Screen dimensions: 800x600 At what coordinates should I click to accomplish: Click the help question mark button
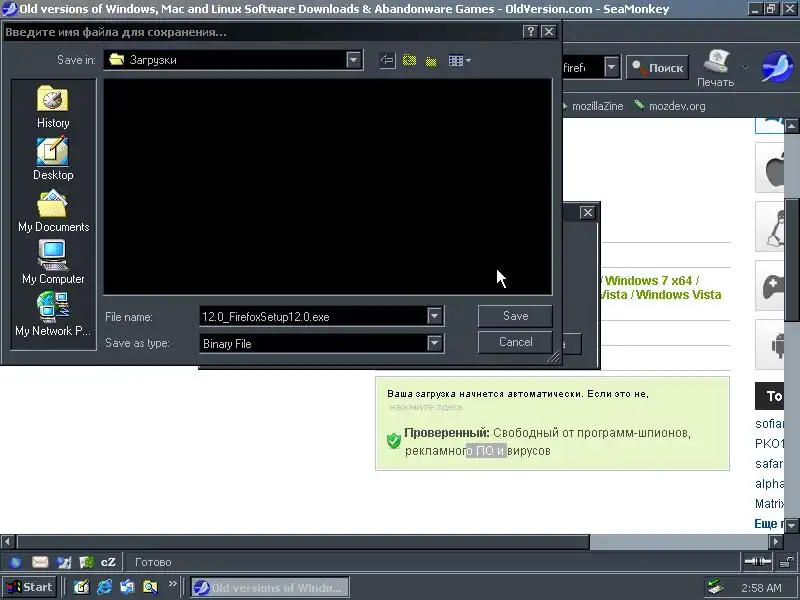coord(531,32)
